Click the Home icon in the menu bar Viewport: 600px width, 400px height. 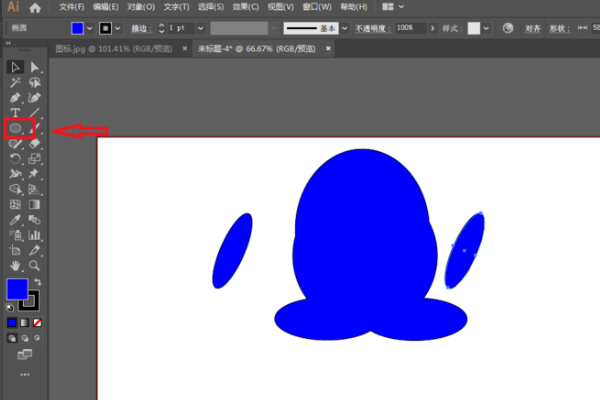click(35, 7)
